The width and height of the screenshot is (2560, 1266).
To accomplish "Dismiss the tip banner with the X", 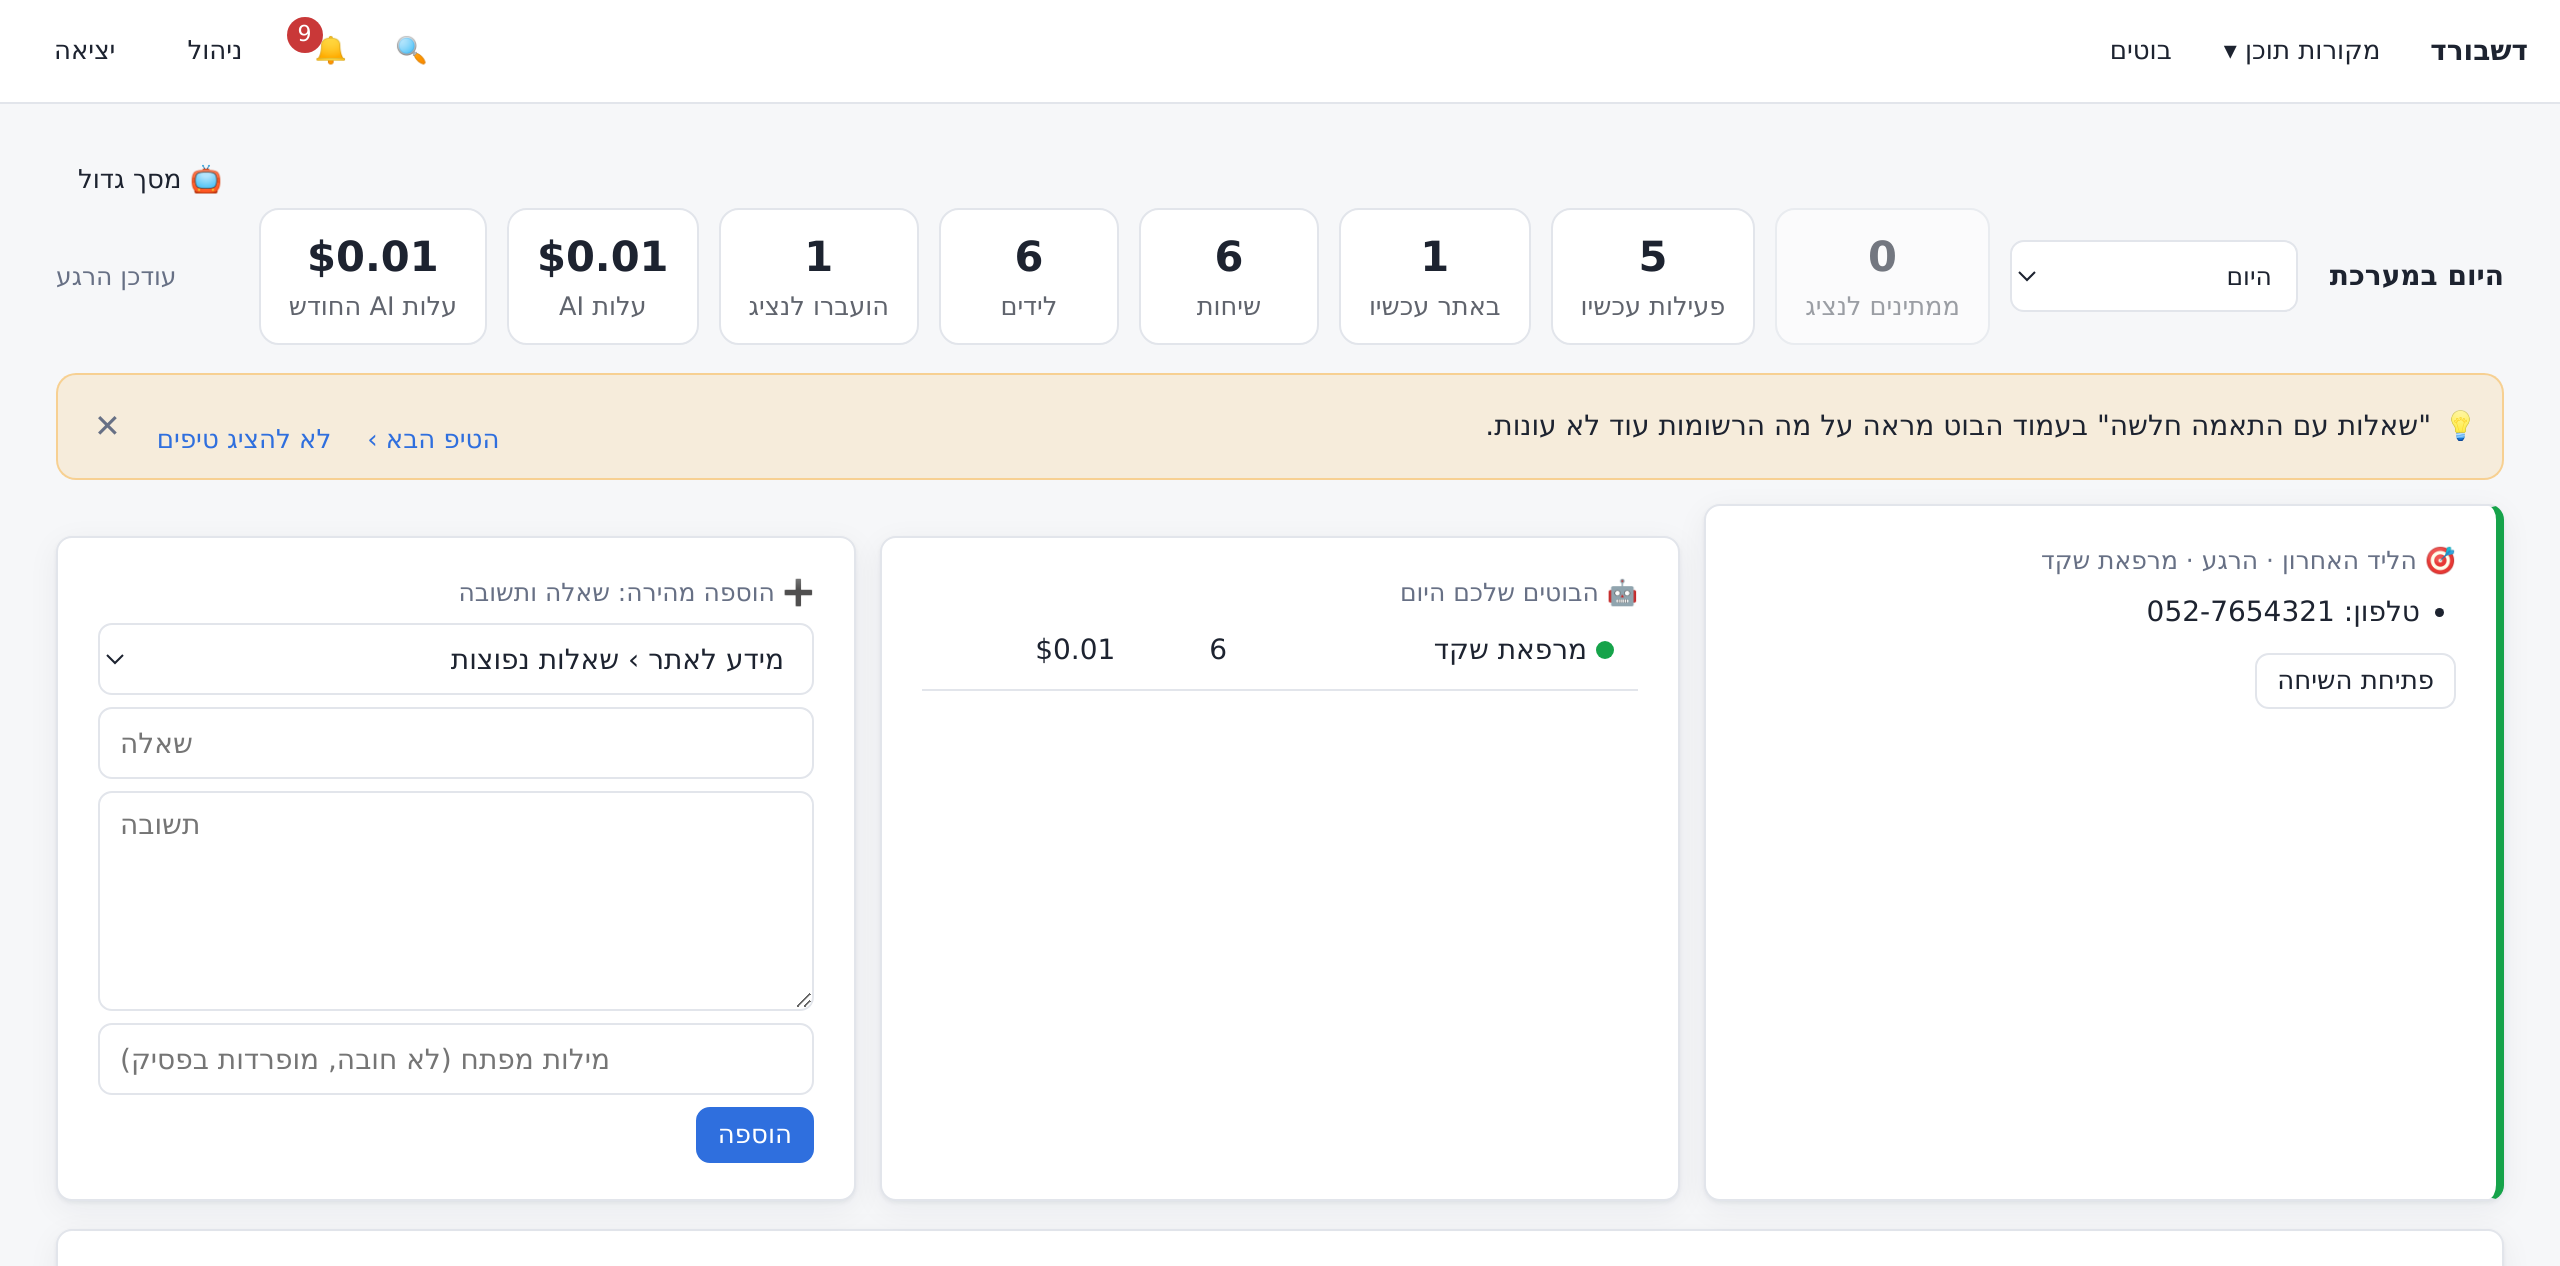I will (x=107, y=426).
